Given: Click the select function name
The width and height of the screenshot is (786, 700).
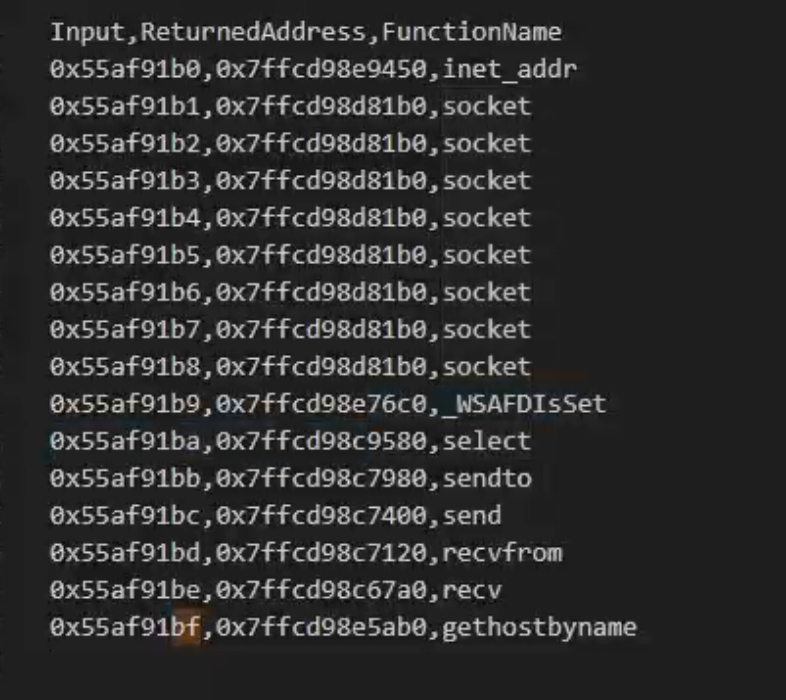Looking at the screenshot, I should (487, 441).
